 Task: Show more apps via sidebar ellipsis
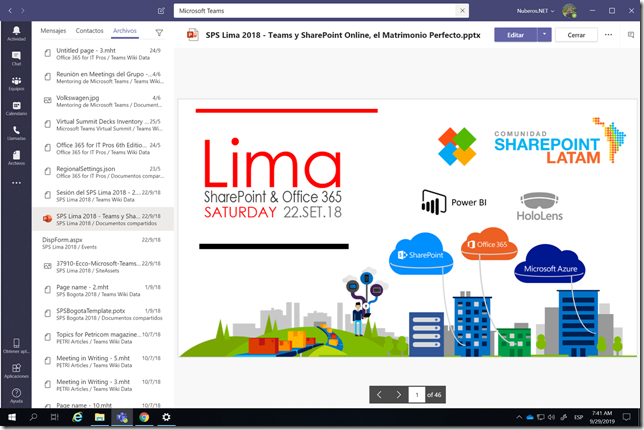(16, 183)
